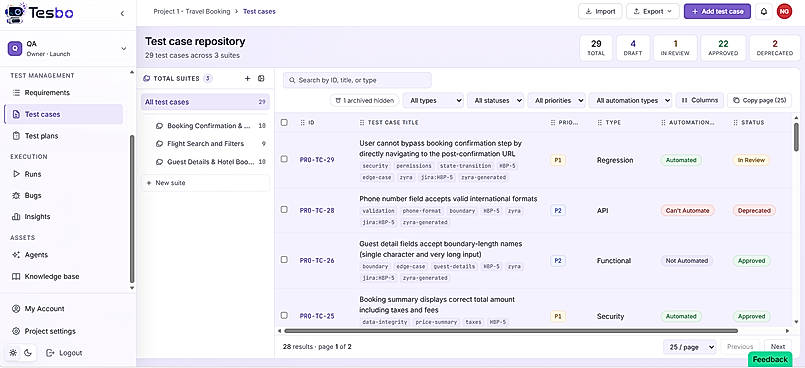Click the drag handle of Status column

(x=736, y=123)
